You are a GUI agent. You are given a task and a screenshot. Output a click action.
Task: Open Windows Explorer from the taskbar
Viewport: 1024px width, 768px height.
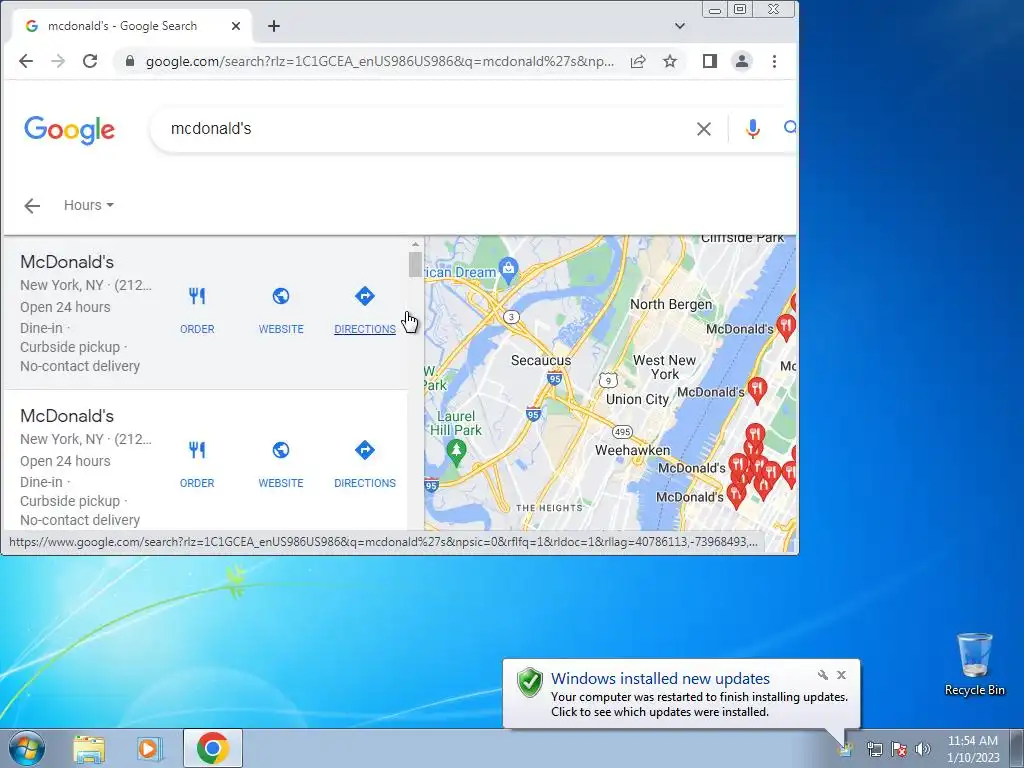(x=89, y=748)
